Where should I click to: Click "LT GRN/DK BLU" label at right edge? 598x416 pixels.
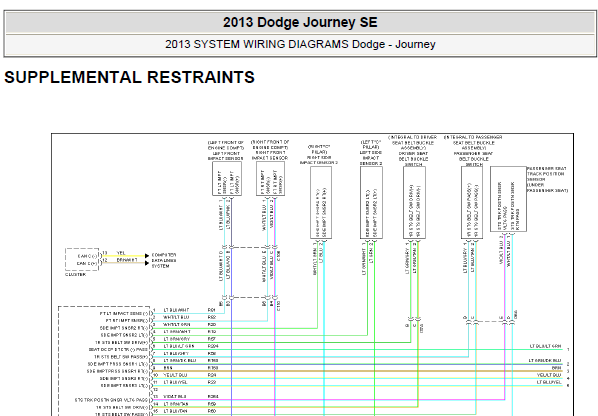pyautogui.click(x=545, y=361)
